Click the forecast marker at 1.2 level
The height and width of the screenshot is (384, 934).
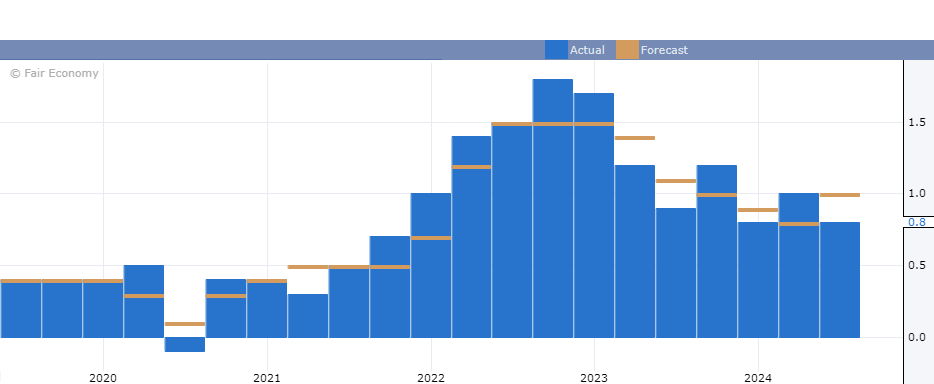pos(471,167)
